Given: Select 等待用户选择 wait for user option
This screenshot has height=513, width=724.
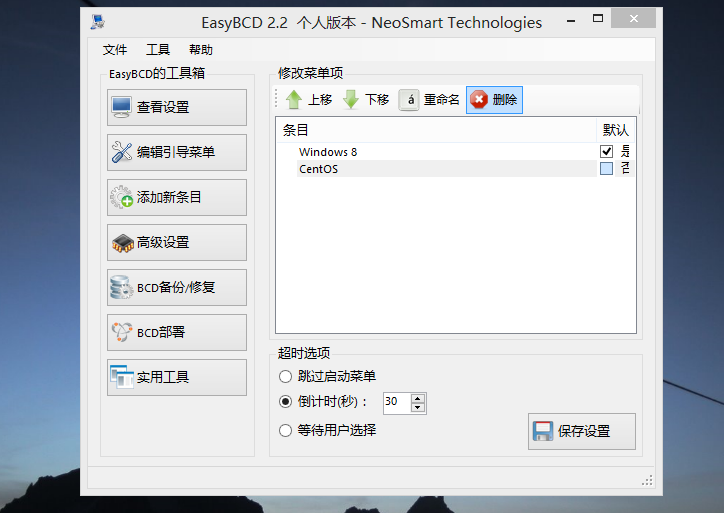Looking at the screenshot, I should tap(327, 430).
